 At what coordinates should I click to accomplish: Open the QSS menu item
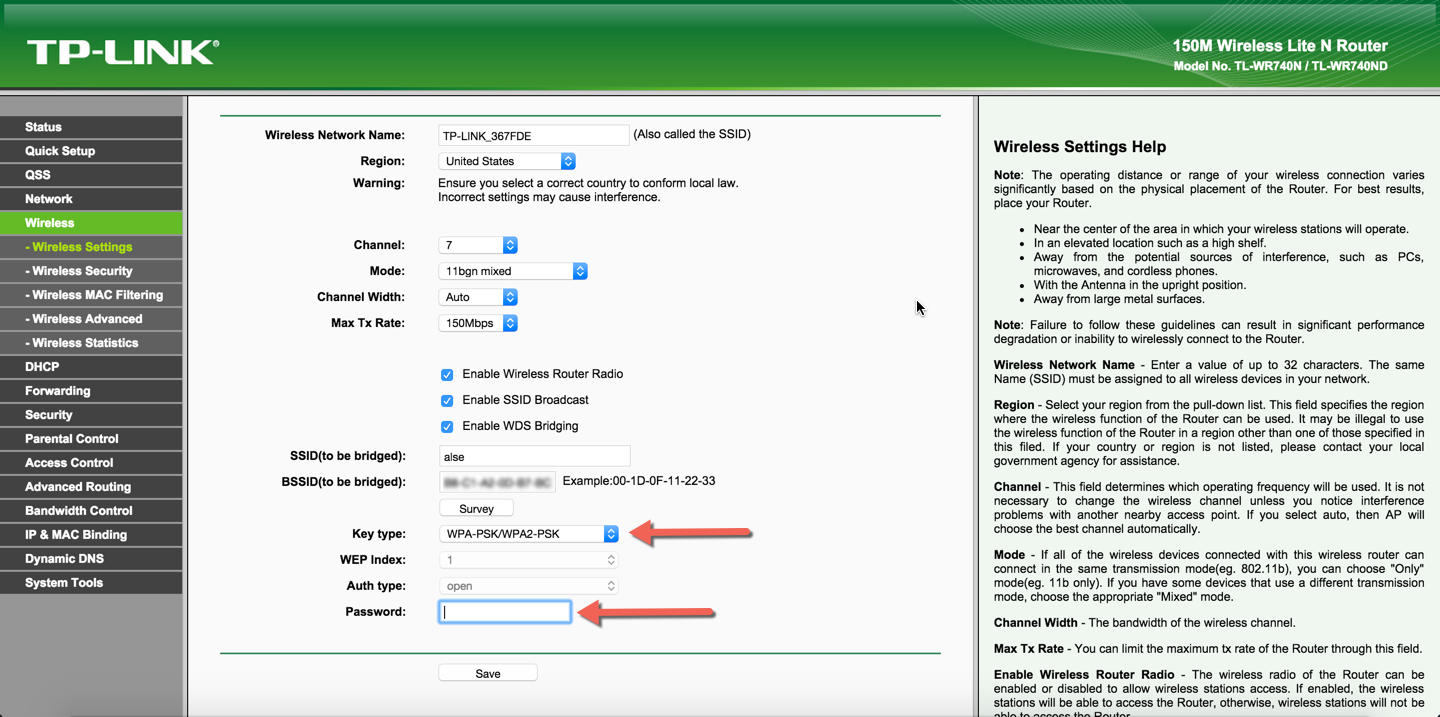pyautogui.click(x=91, y=175)
